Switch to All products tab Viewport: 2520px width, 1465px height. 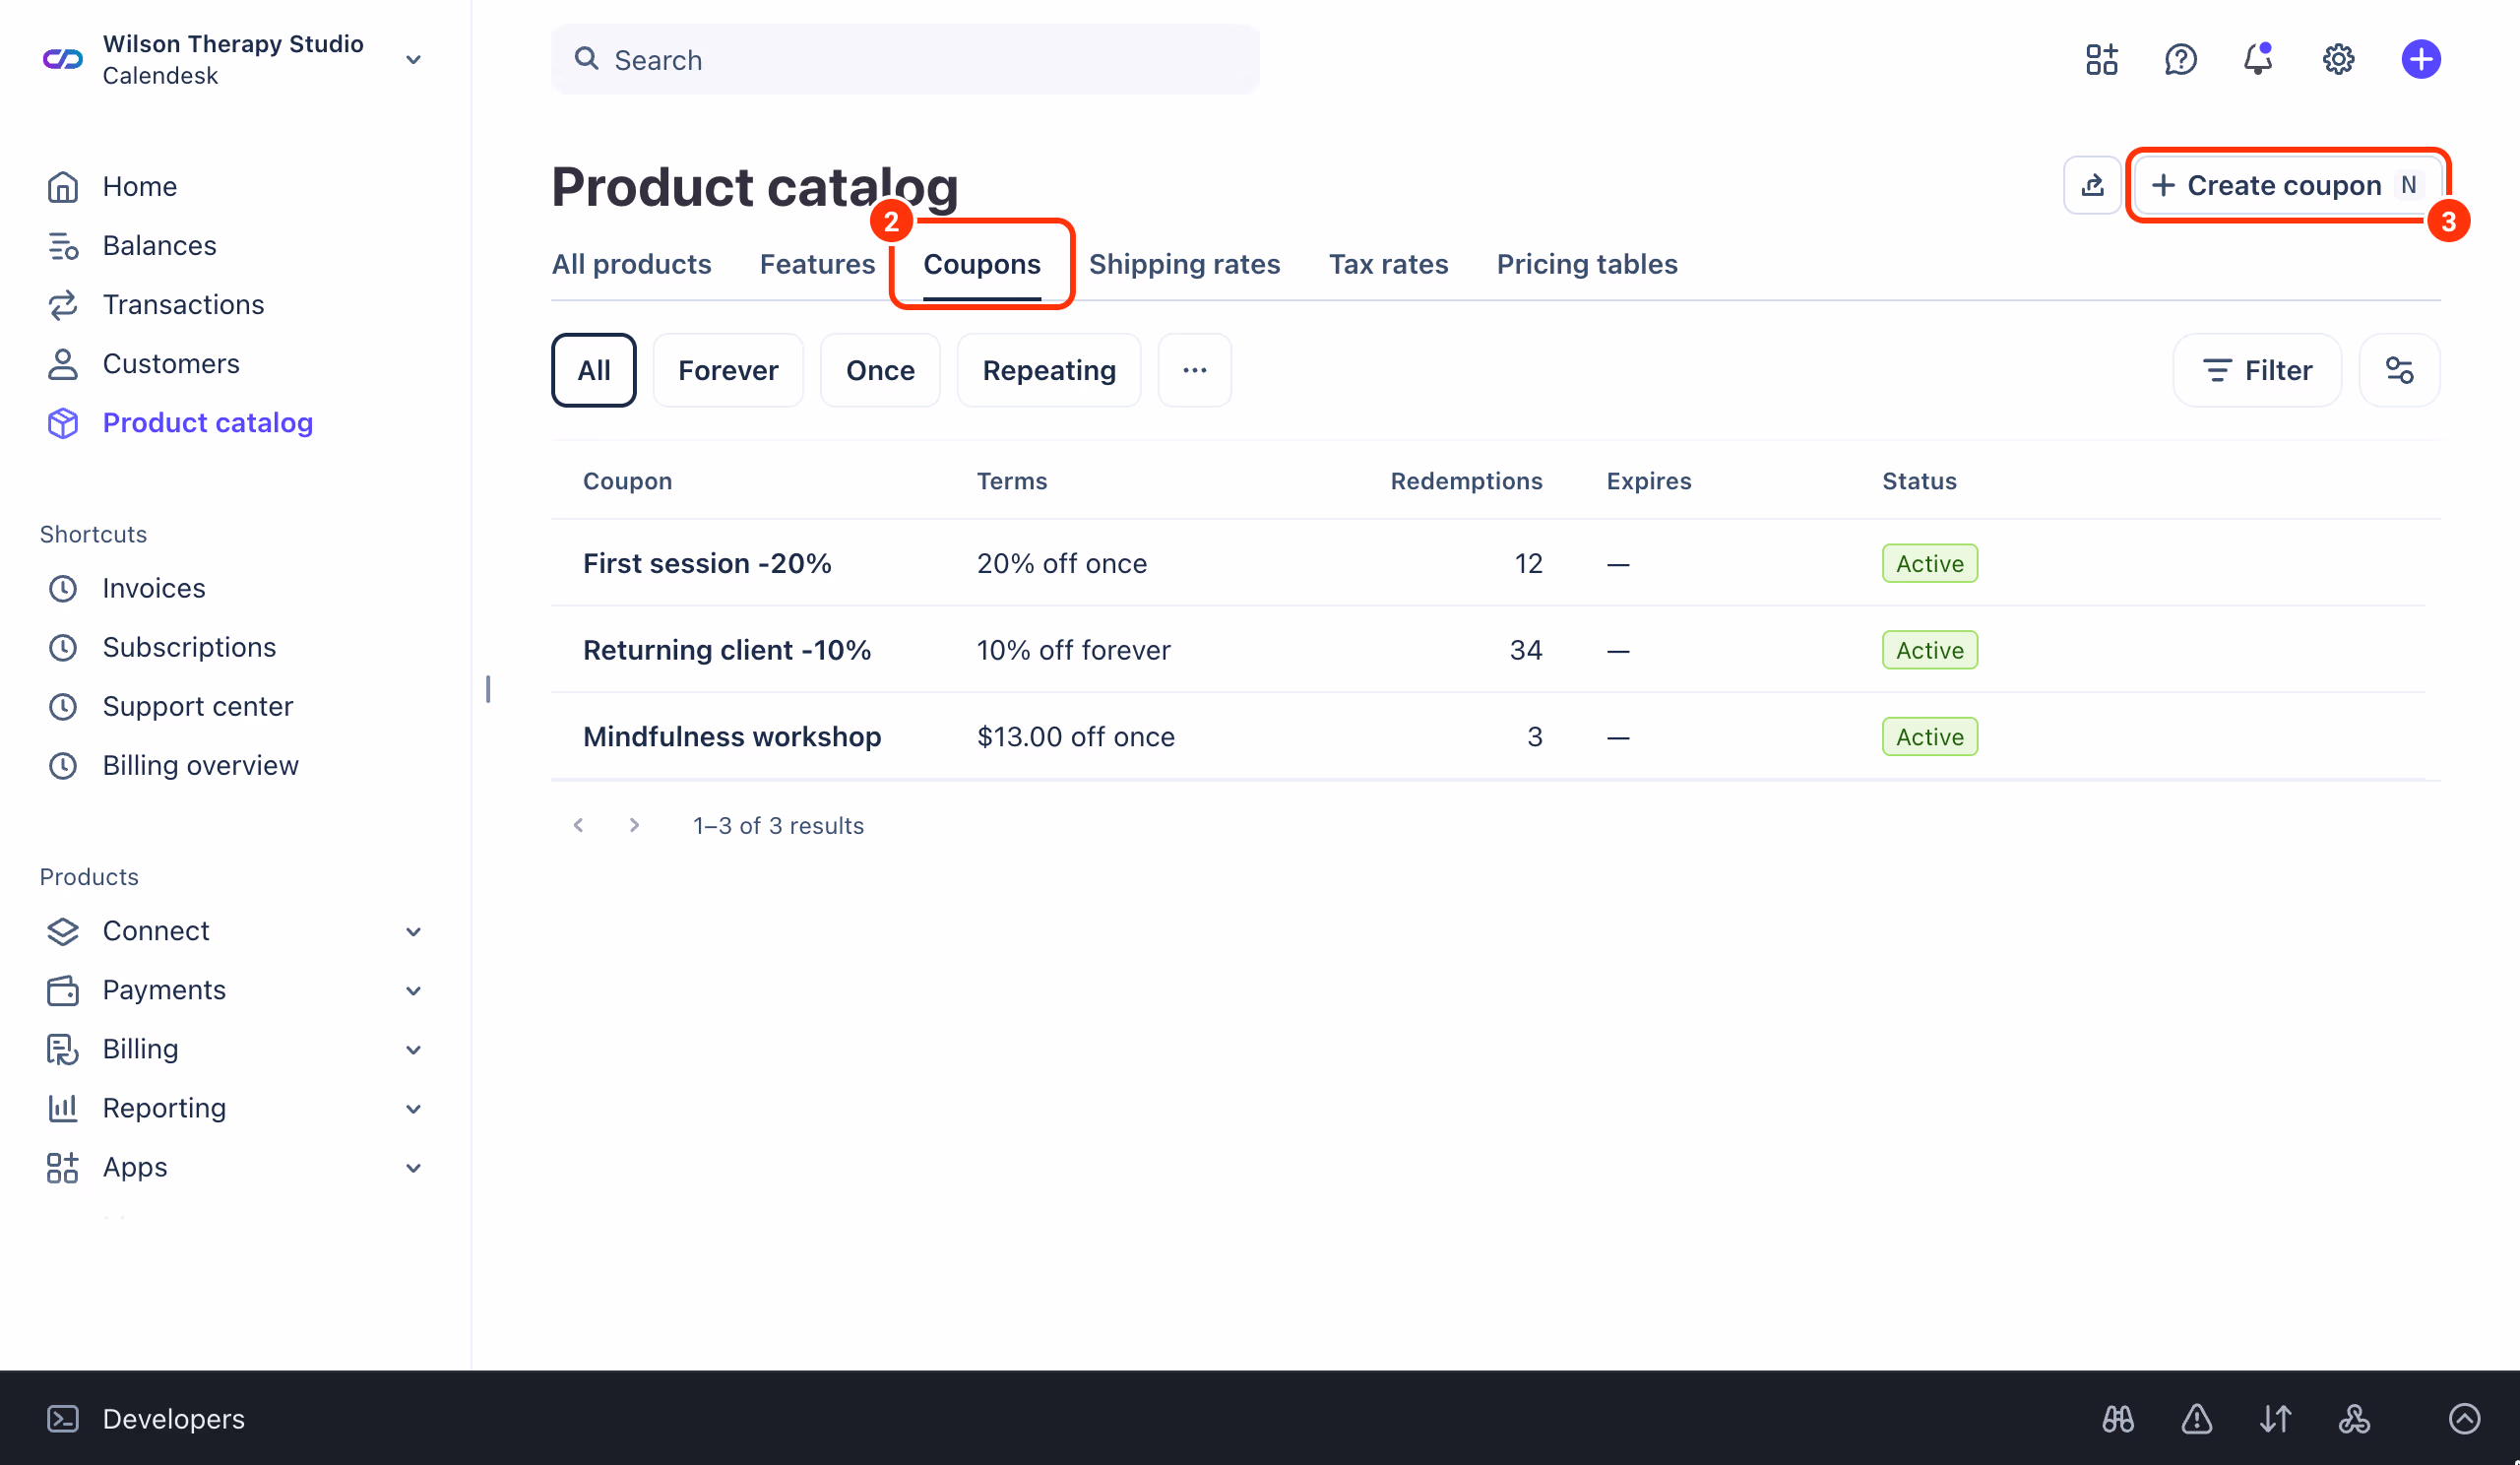[631, 264]
